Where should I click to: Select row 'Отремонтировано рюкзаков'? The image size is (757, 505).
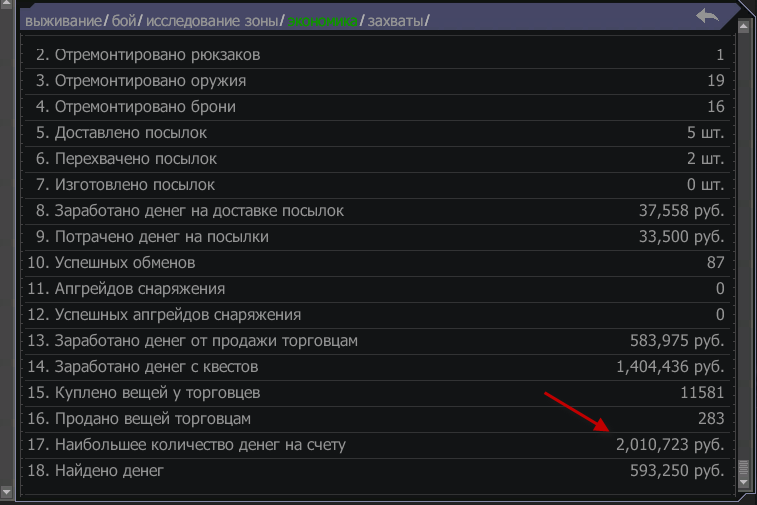coord(379,55)
